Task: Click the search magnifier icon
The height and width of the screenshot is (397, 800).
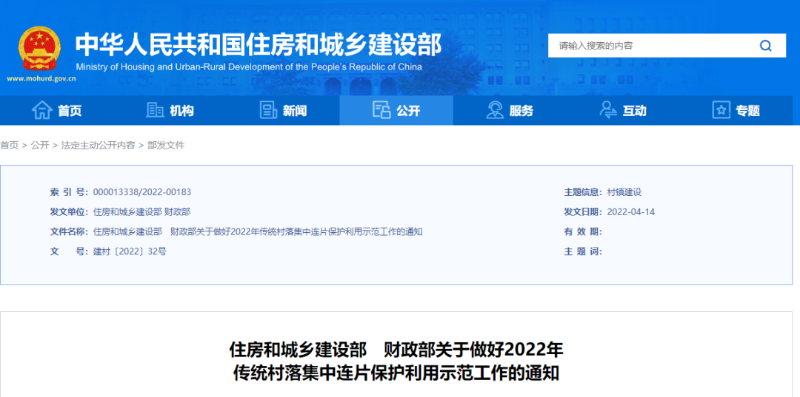Action: pyautogui.click(x=765, y=46)
